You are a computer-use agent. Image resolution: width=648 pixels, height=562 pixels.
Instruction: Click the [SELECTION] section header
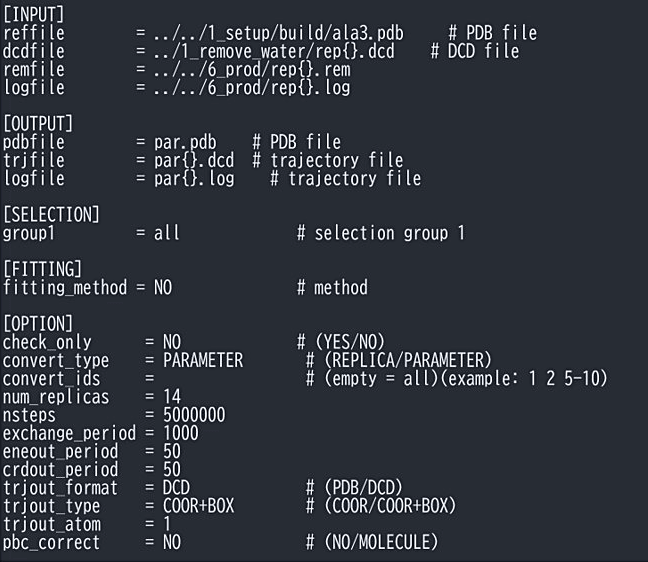(x=51, y=215)
